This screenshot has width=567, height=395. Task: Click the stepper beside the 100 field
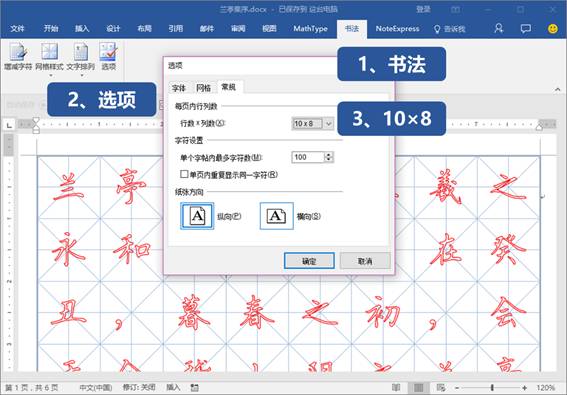pyautogui.click(x=329, y=157)
